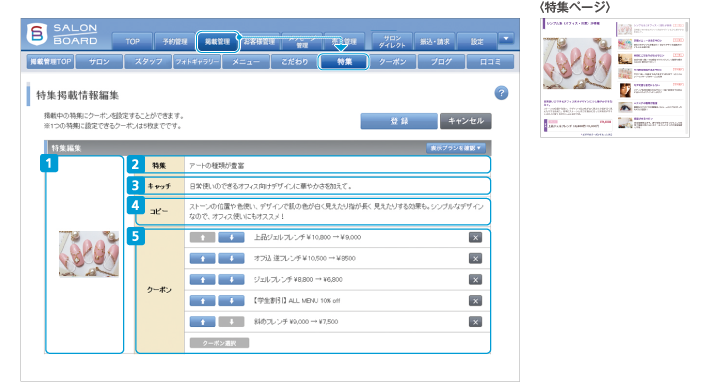
Task: Open the 予約管理 tab
Action: pyautogui.click(x=175, y=42)
